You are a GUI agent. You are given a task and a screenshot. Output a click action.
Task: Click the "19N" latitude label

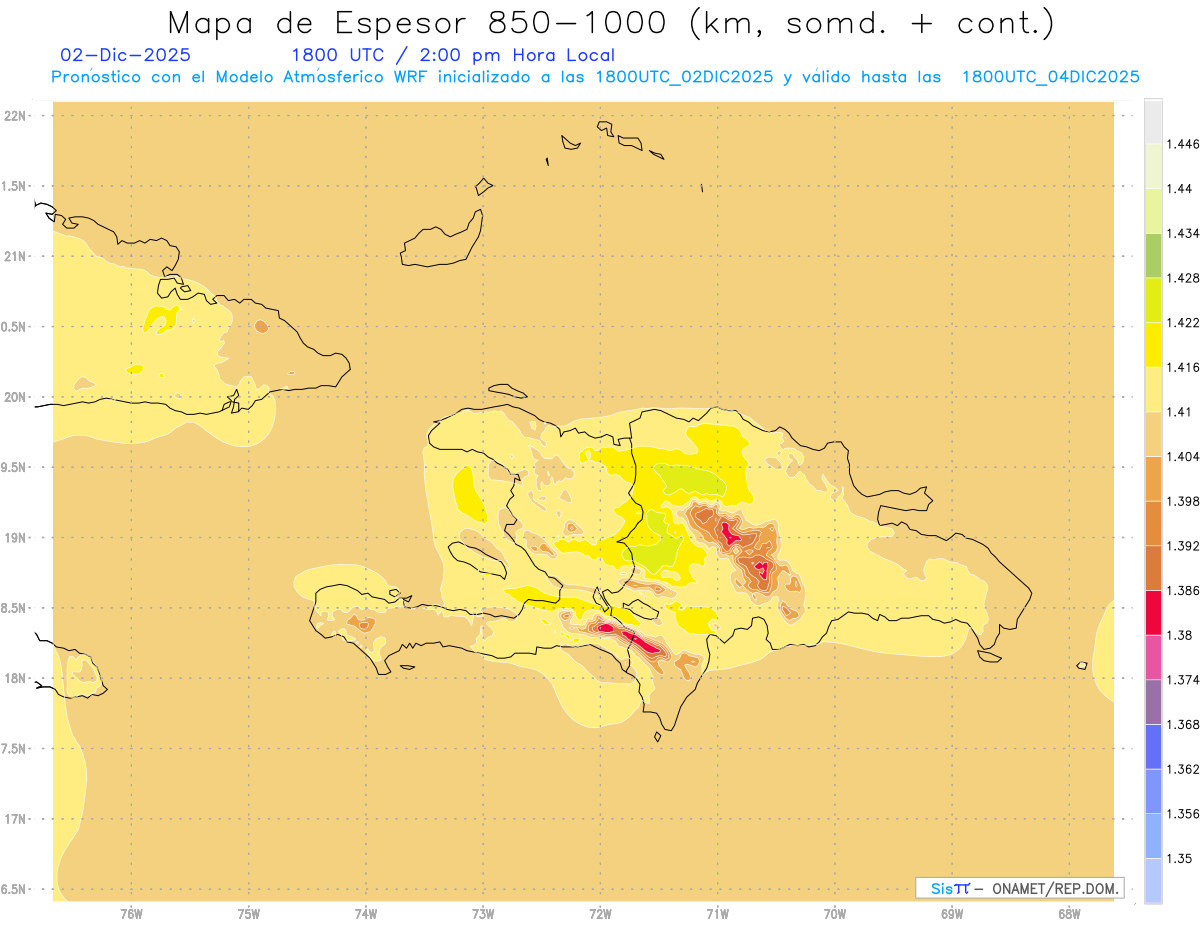point(16,538)
